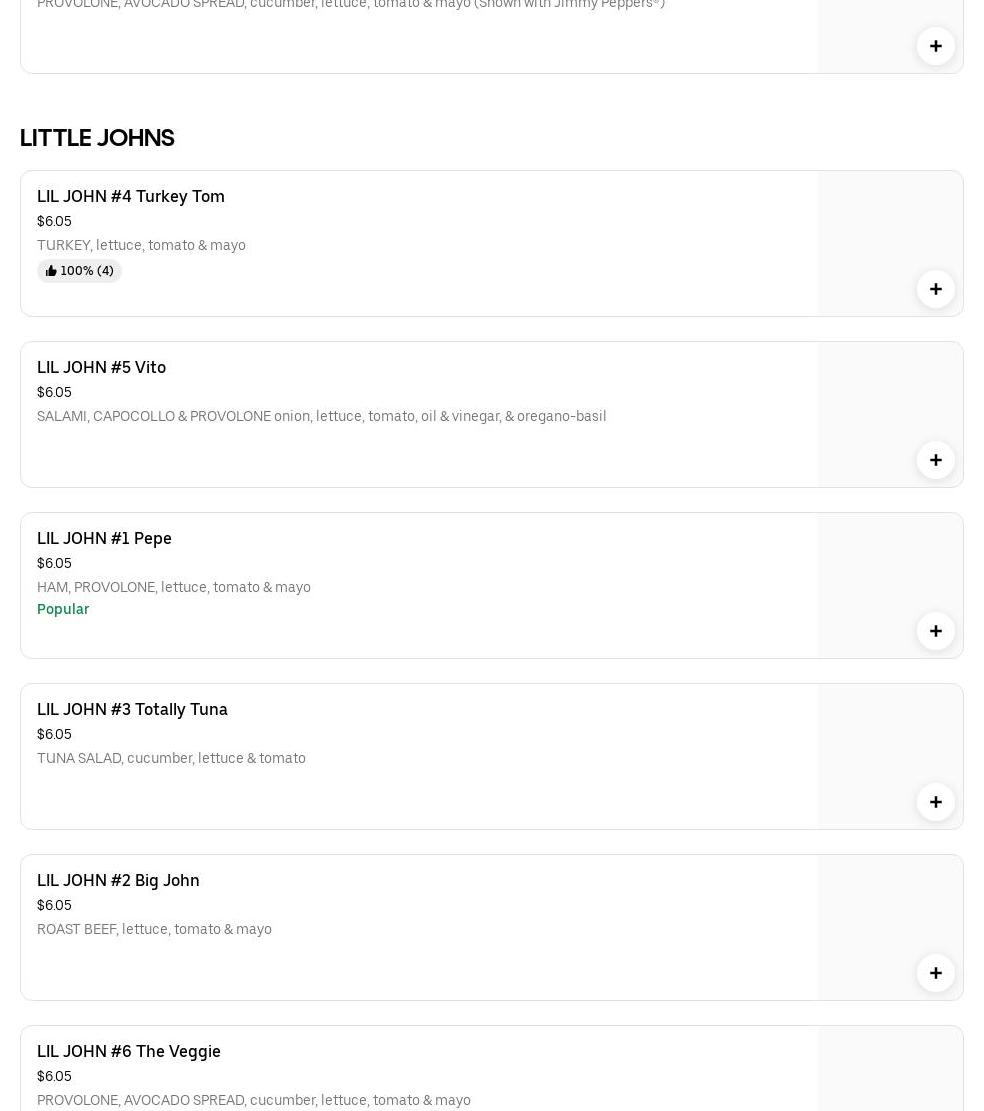Click the LITTLE JOHNS section heading
The width and height of the screenshot is (984, 1111).
97,138
